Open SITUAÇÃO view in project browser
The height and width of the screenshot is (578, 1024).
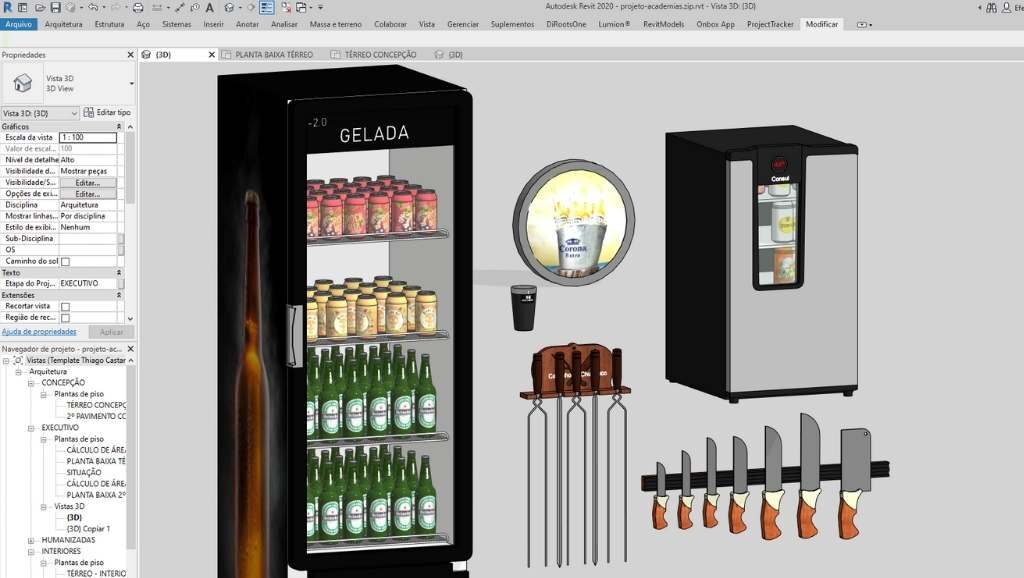click(x=84, y=472)
